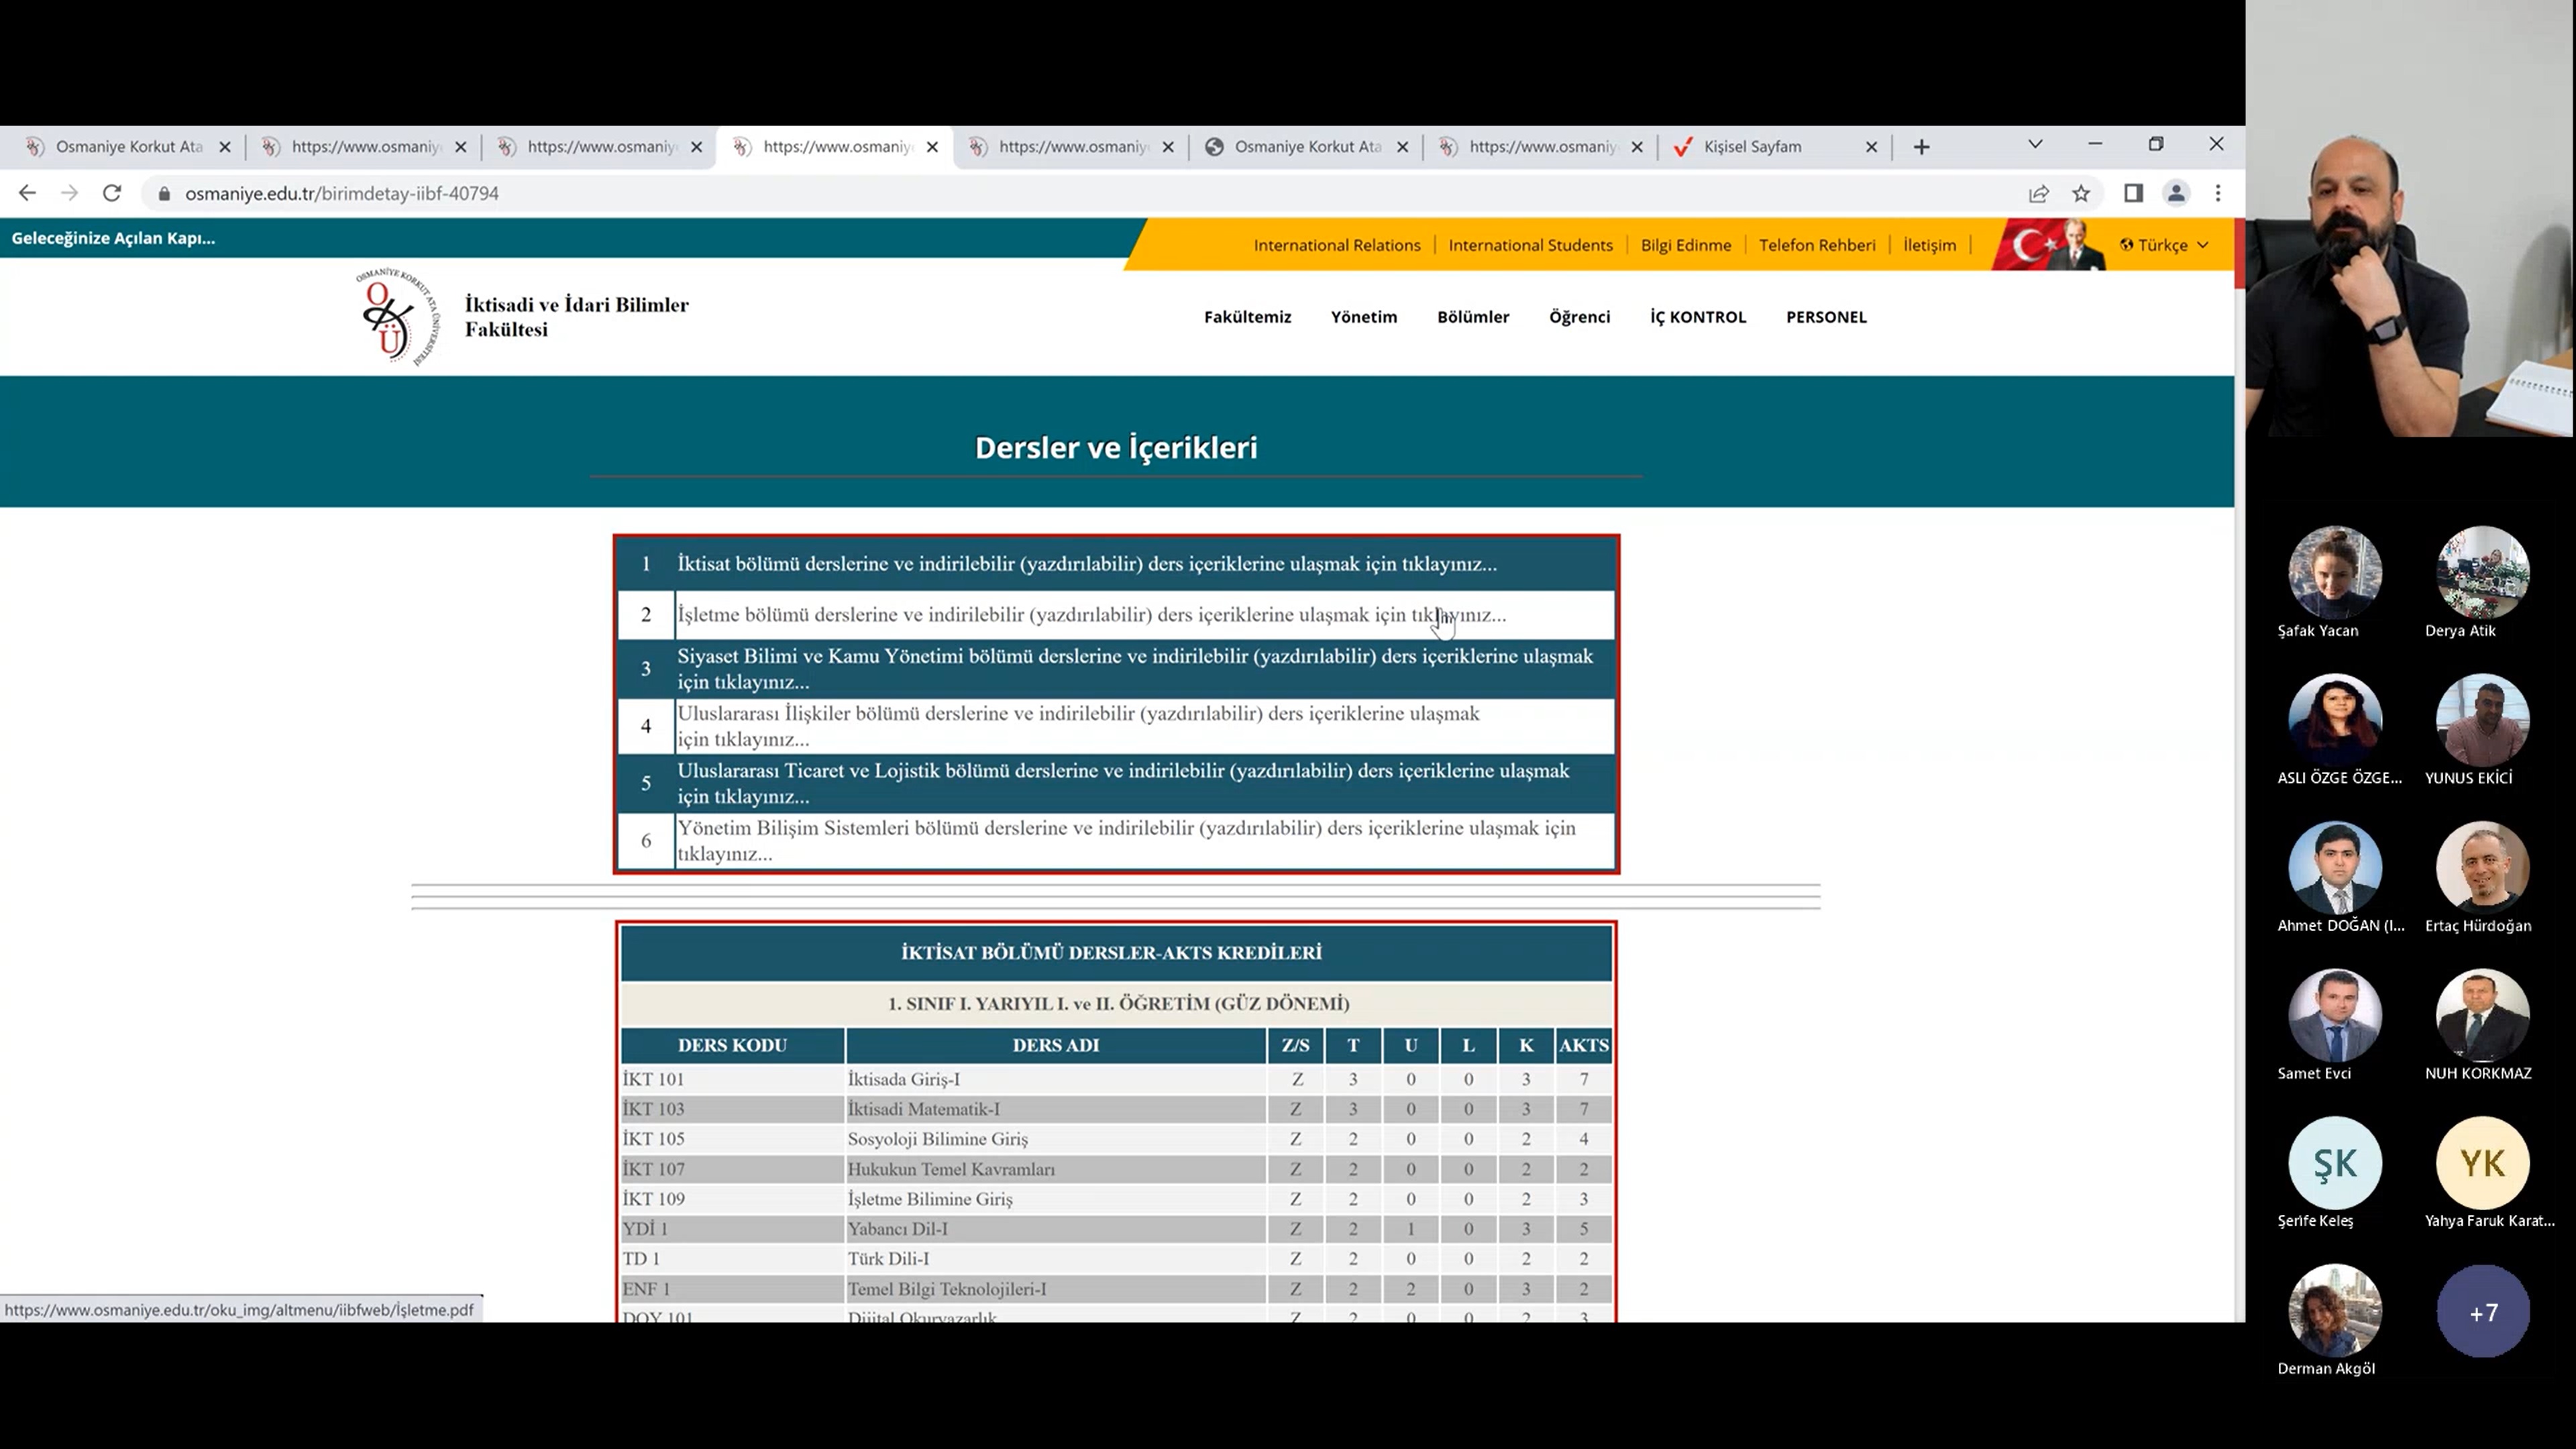Image resolution: width=2576 pixels, height=1449 pixels.
Task: Click the AKTS column header
Action: click(1583, 1045)
